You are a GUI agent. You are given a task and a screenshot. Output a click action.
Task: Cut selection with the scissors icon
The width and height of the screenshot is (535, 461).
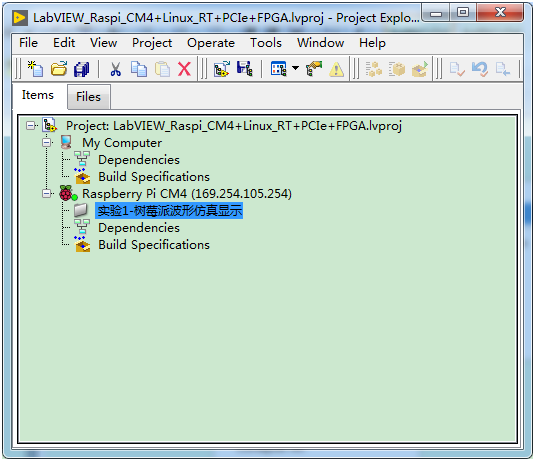coord(115,69)
